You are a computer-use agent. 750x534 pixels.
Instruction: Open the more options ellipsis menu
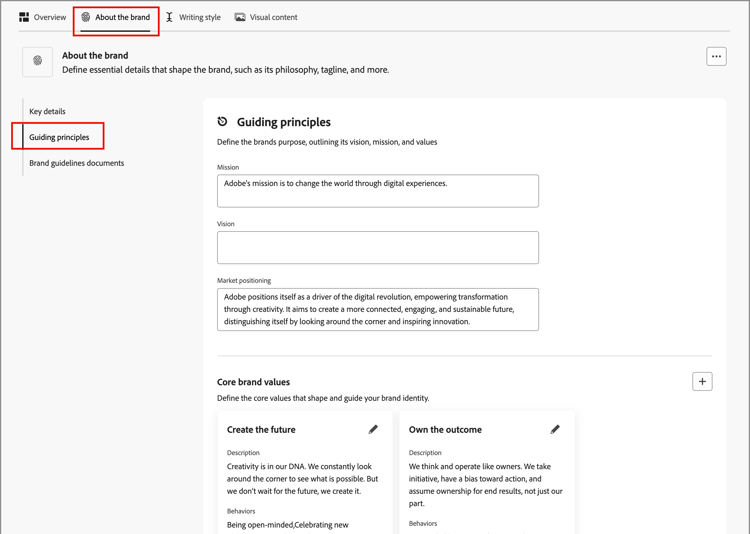(716, 56)
